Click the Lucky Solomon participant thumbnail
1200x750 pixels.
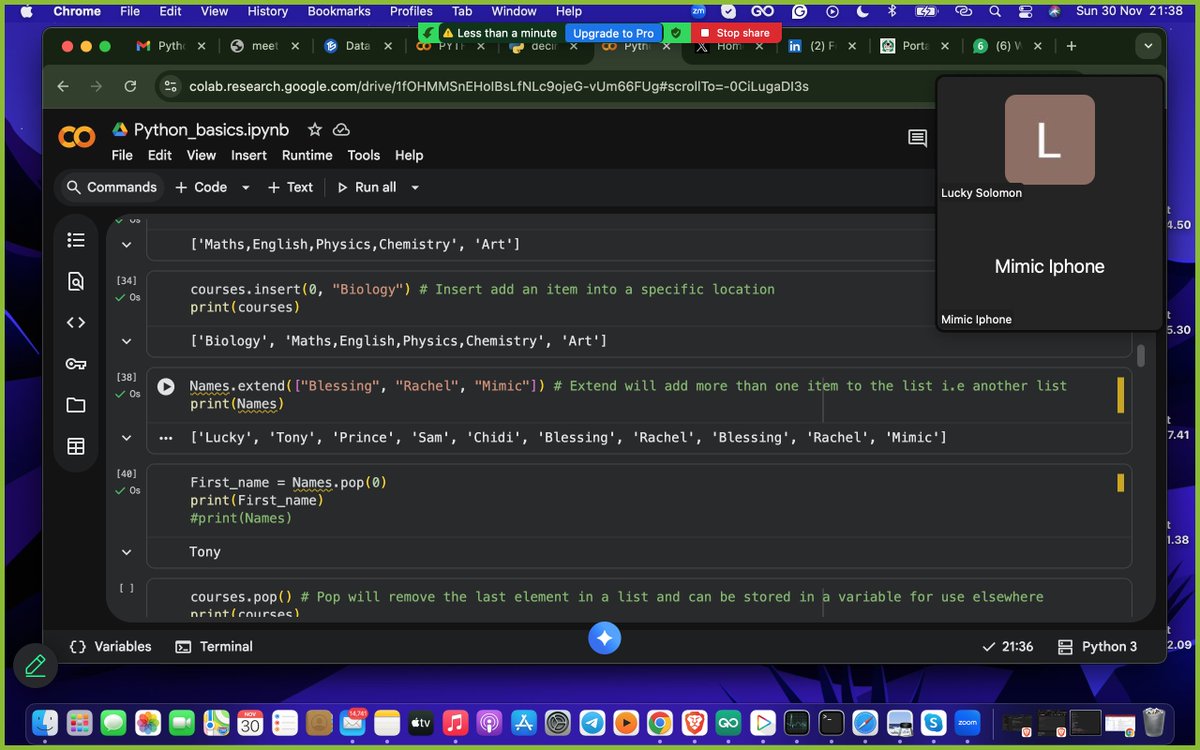1050,140
